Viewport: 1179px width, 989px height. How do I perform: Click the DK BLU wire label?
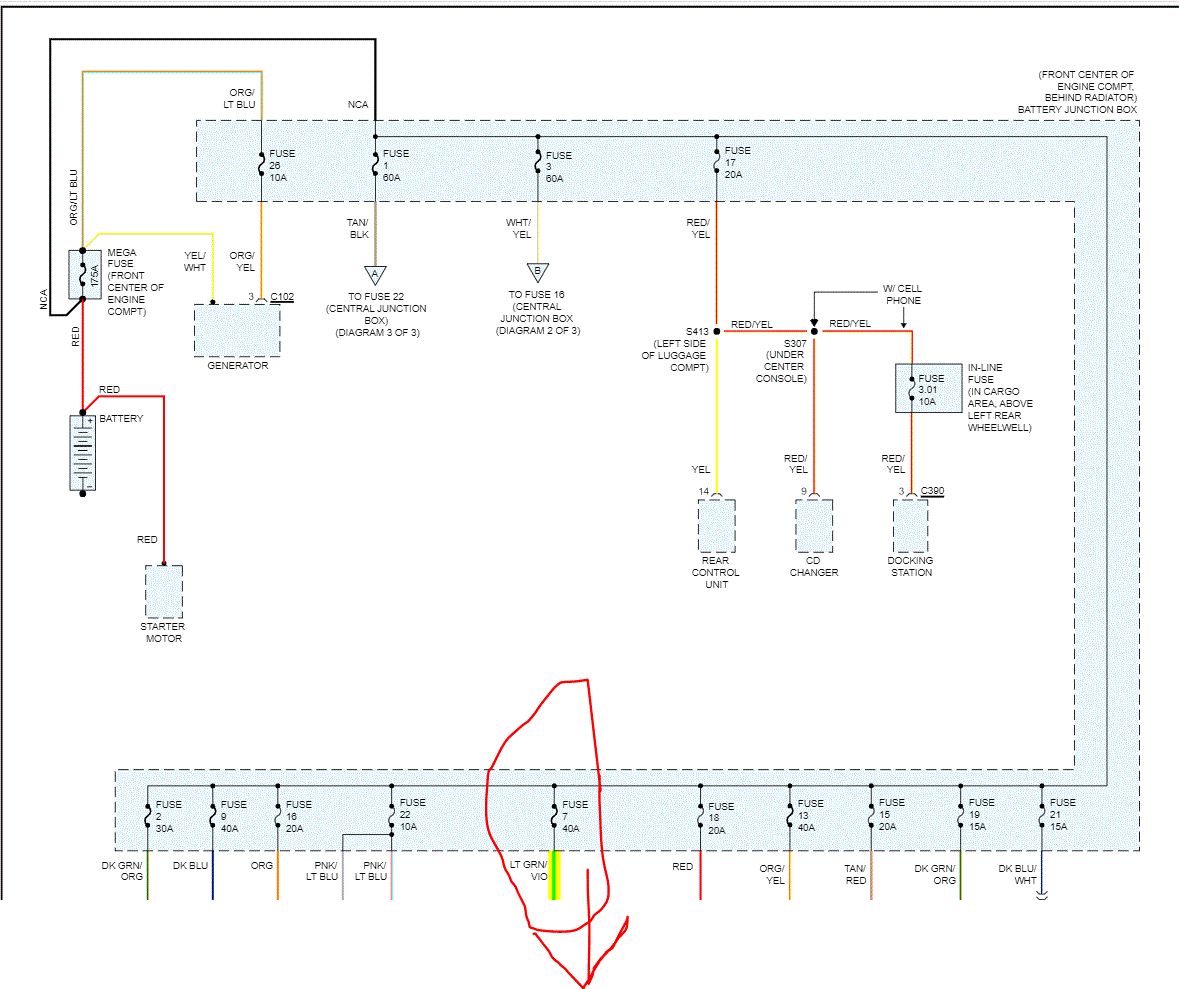coord(190,866)
